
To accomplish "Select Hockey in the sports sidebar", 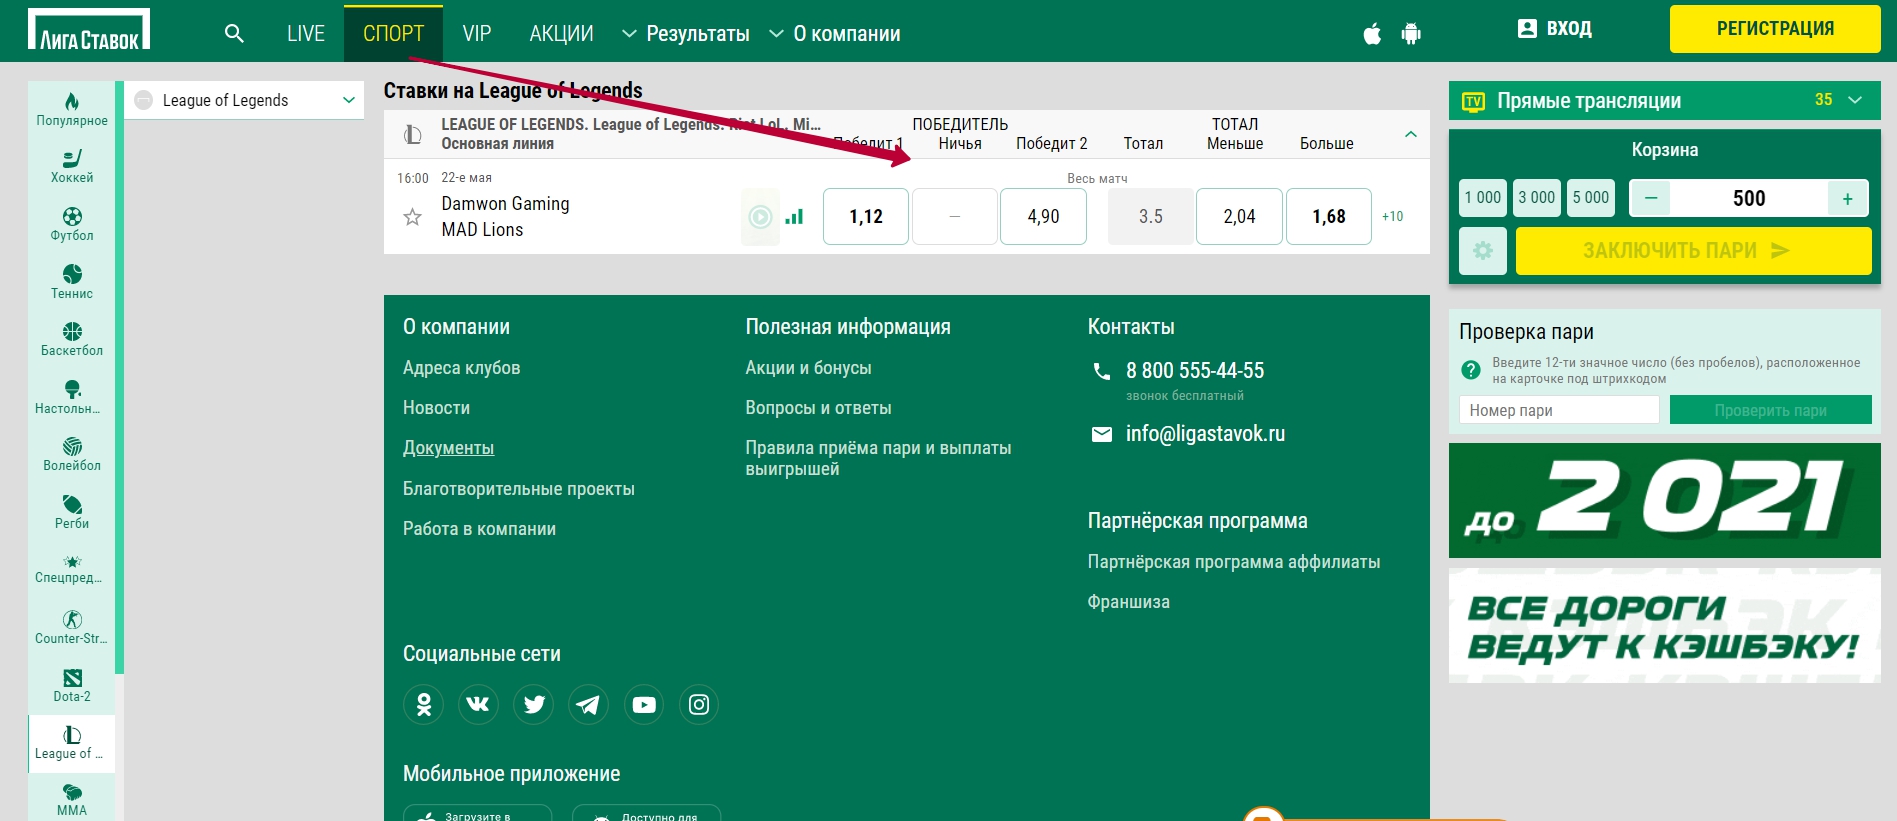I will click(x=72, y=167).
